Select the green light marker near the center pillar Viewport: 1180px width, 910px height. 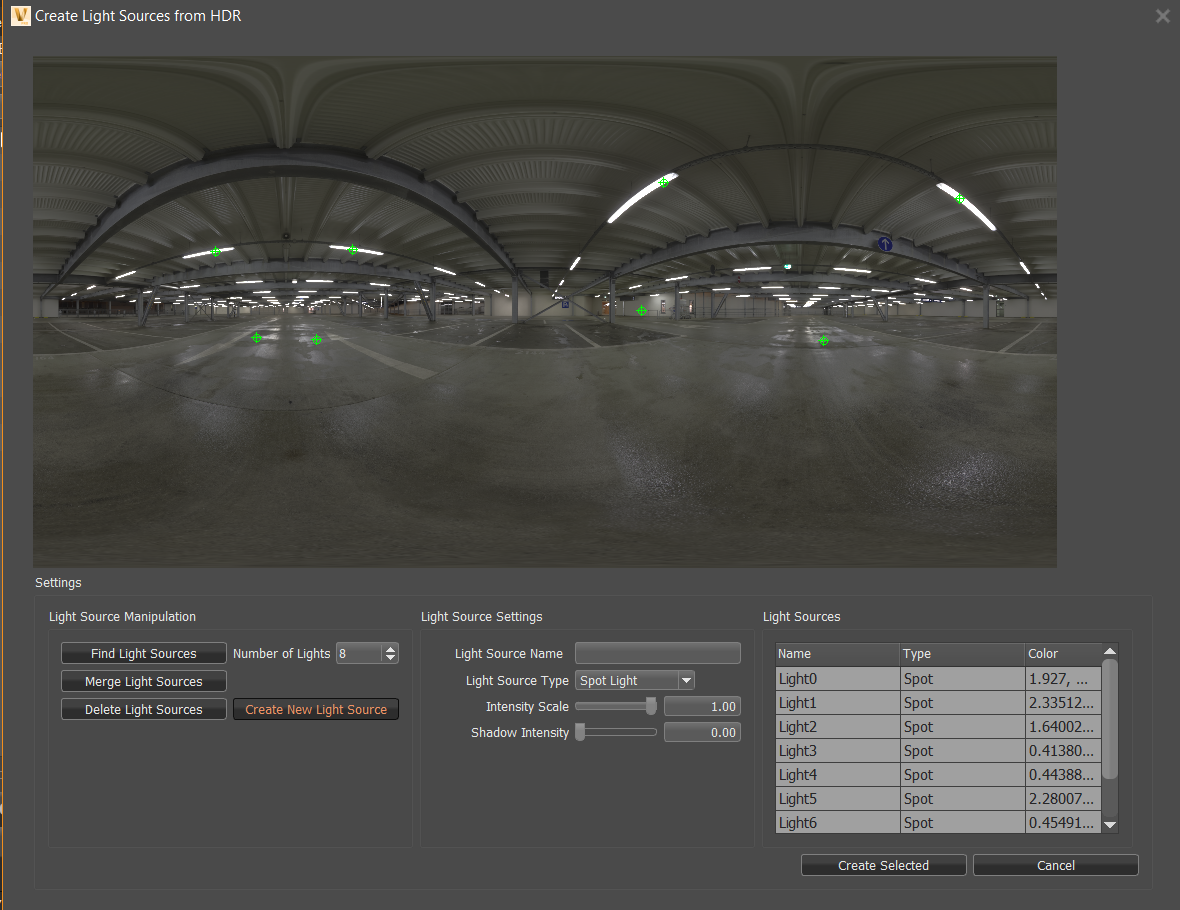point(641,310)
